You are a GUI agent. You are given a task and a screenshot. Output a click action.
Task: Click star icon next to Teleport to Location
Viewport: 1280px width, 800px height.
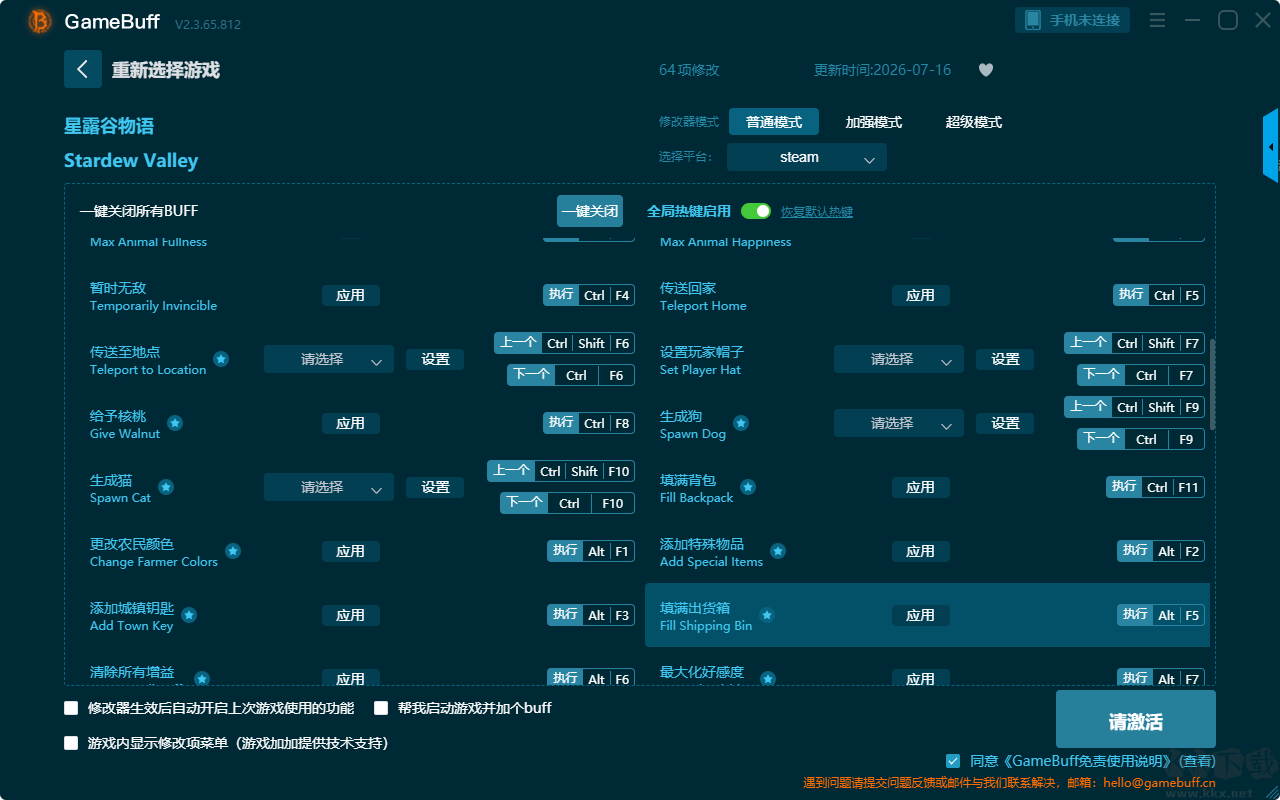click(221, 359)
